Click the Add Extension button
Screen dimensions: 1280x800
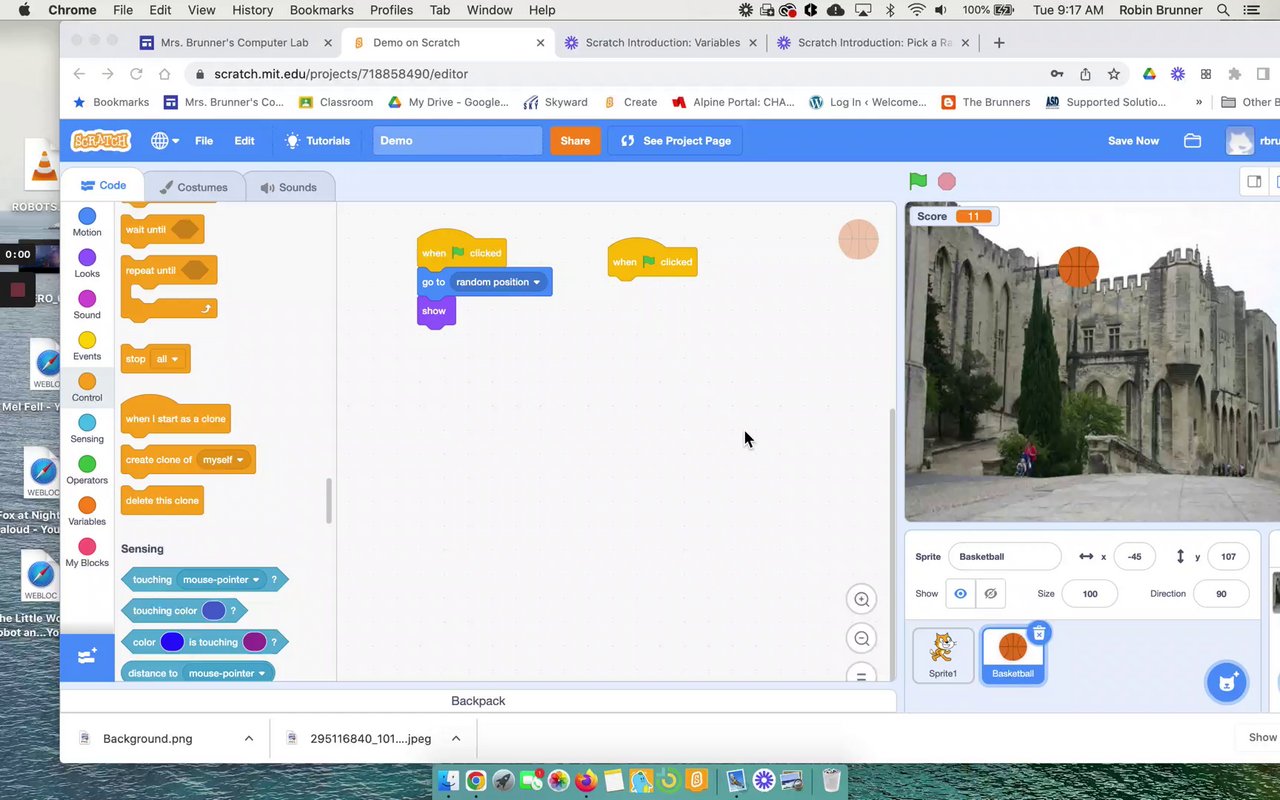point(87,656)
